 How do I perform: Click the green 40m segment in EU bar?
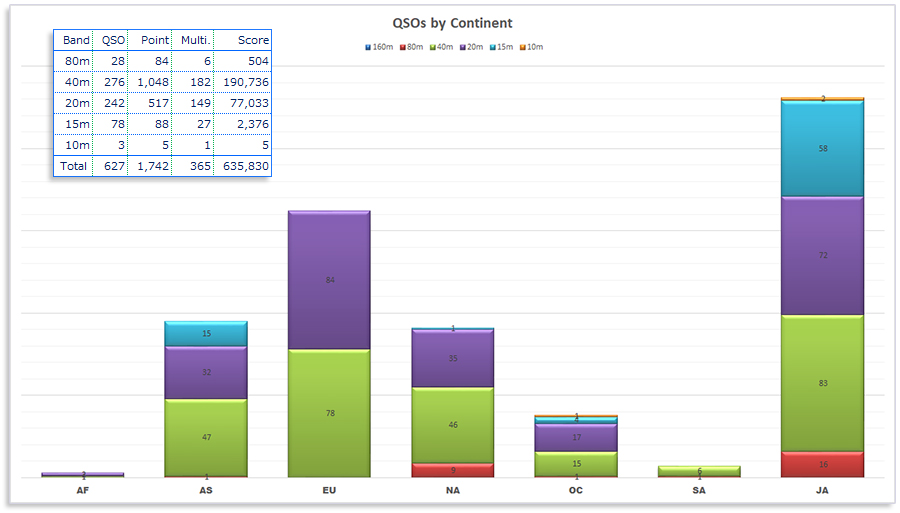pyautogui.click(x=329, y=413)
